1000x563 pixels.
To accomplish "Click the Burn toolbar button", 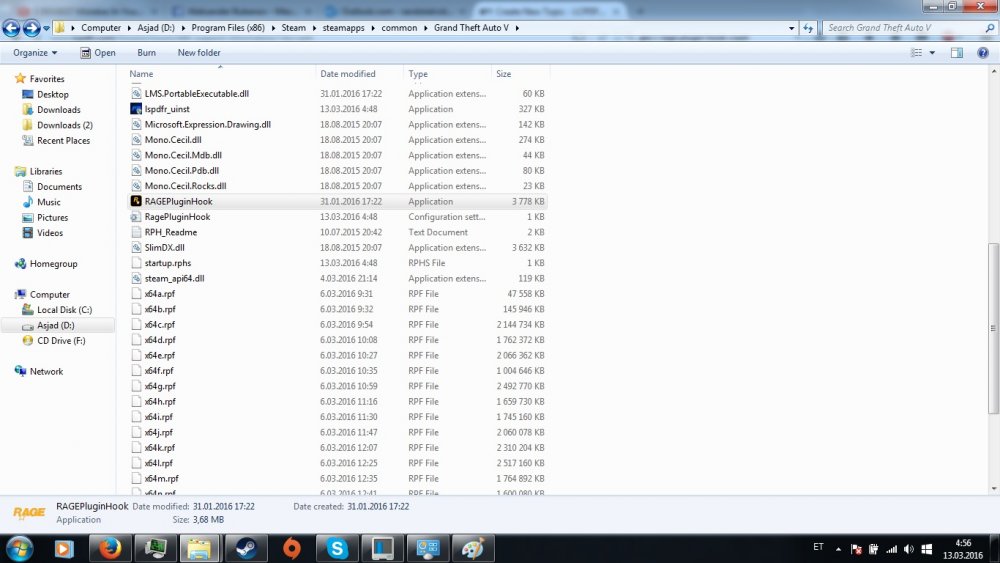I will pos(146,53).
